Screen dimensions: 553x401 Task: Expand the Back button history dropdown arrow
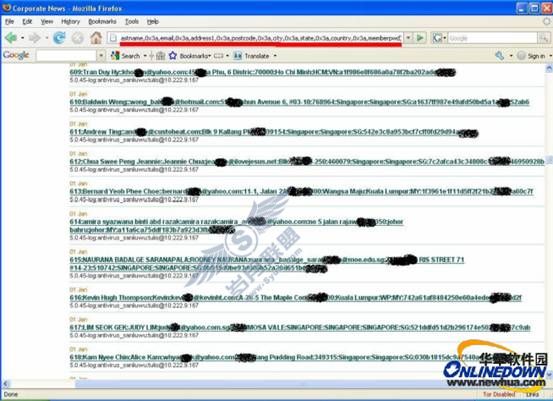(x=22, y=37)
